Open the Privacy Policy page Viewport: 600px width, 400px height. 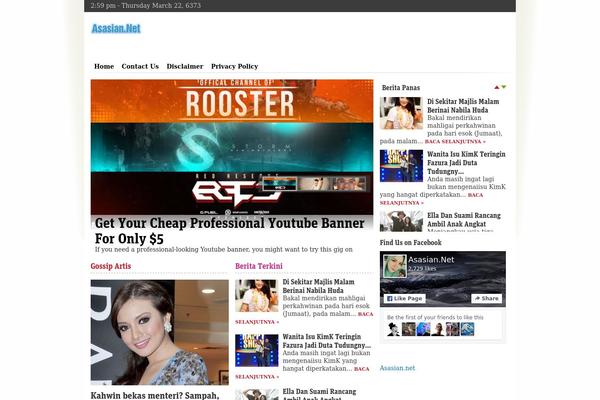[235, 66]
